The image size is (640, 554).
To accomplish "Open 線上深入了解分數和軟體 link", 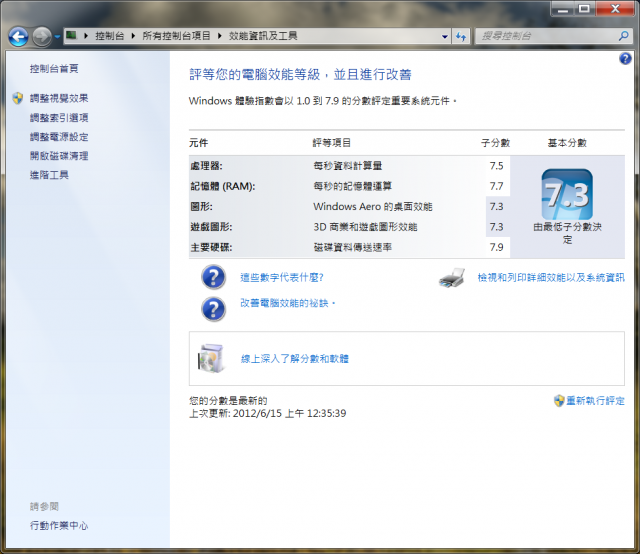I will [x=295, y=359].
